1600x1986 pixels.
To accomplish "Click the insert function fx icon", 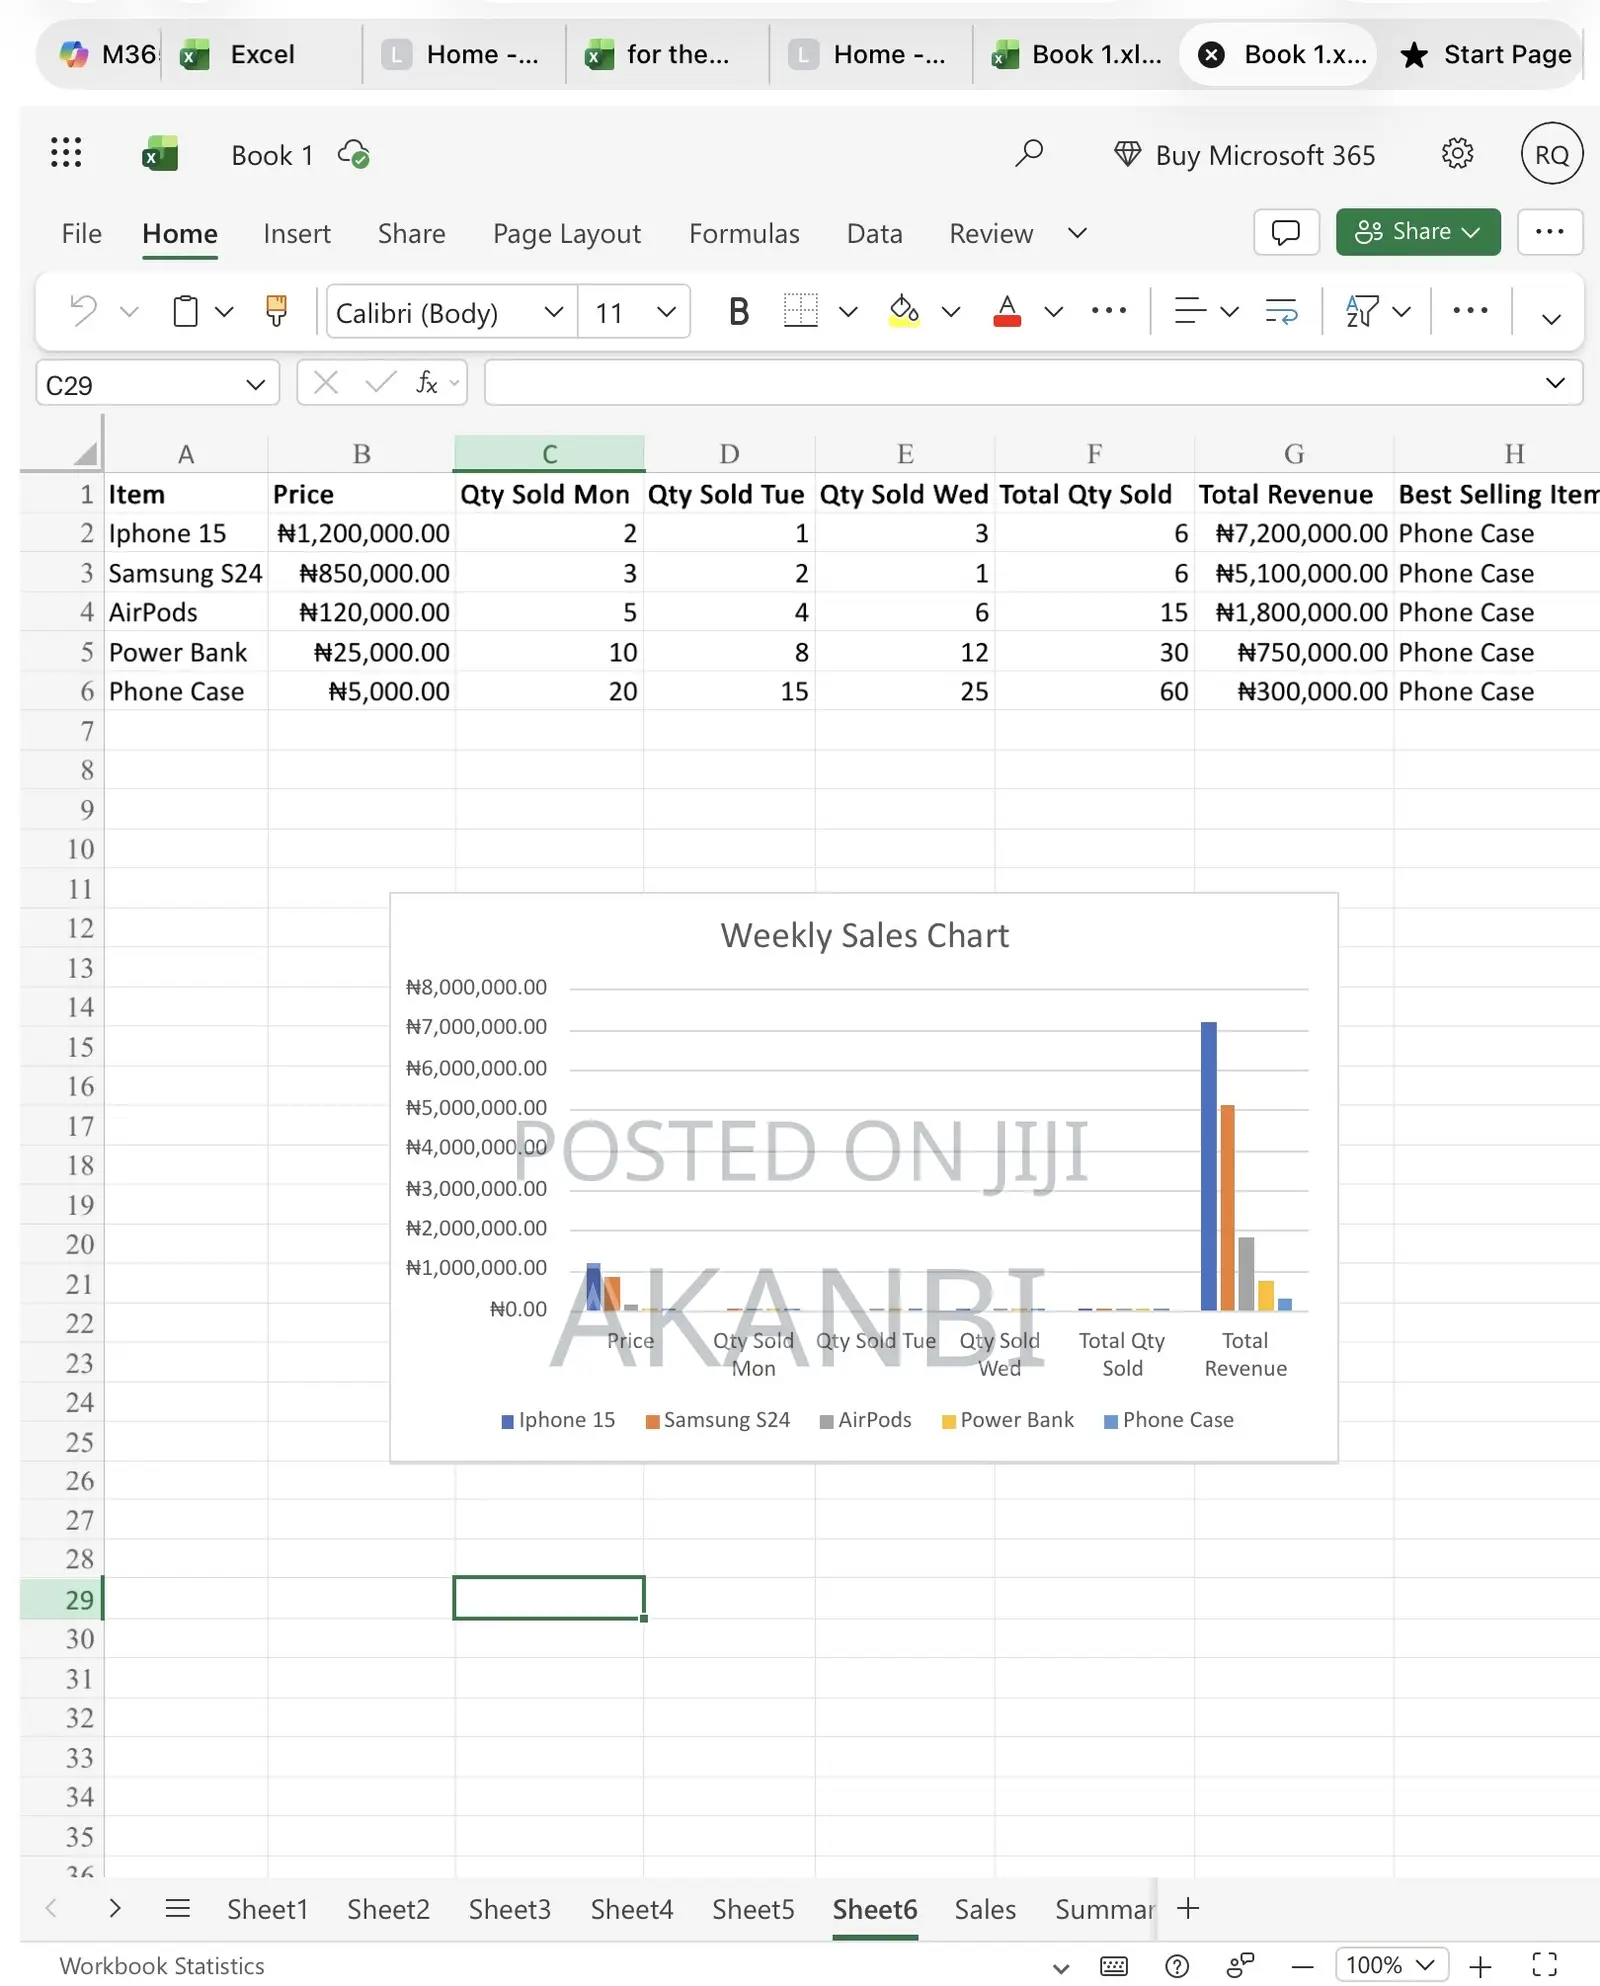I will point(427,382).
